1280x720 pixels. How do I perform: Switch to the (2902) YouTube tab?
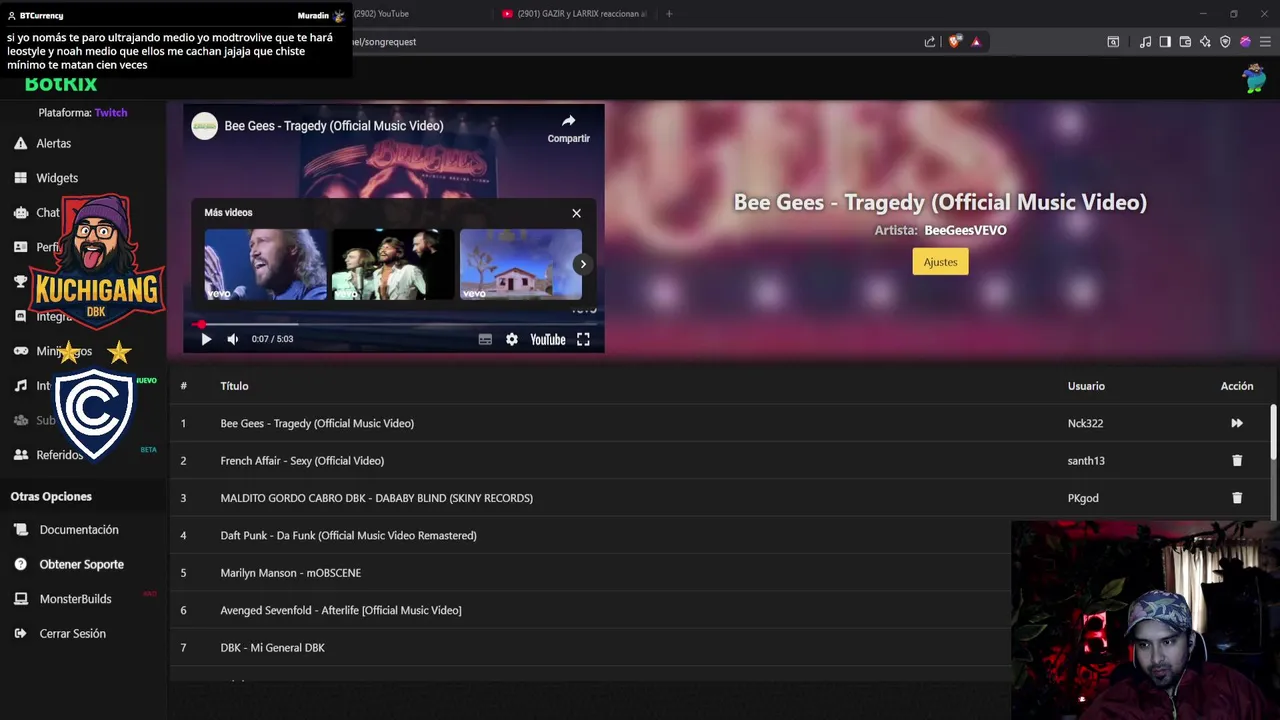point(381,14)
